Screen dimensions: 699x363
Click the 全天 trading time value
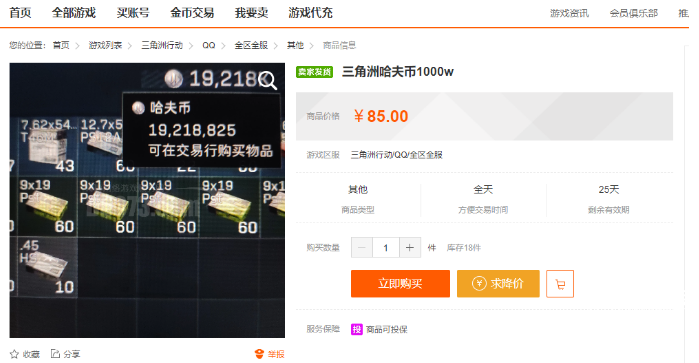point(483,190)
